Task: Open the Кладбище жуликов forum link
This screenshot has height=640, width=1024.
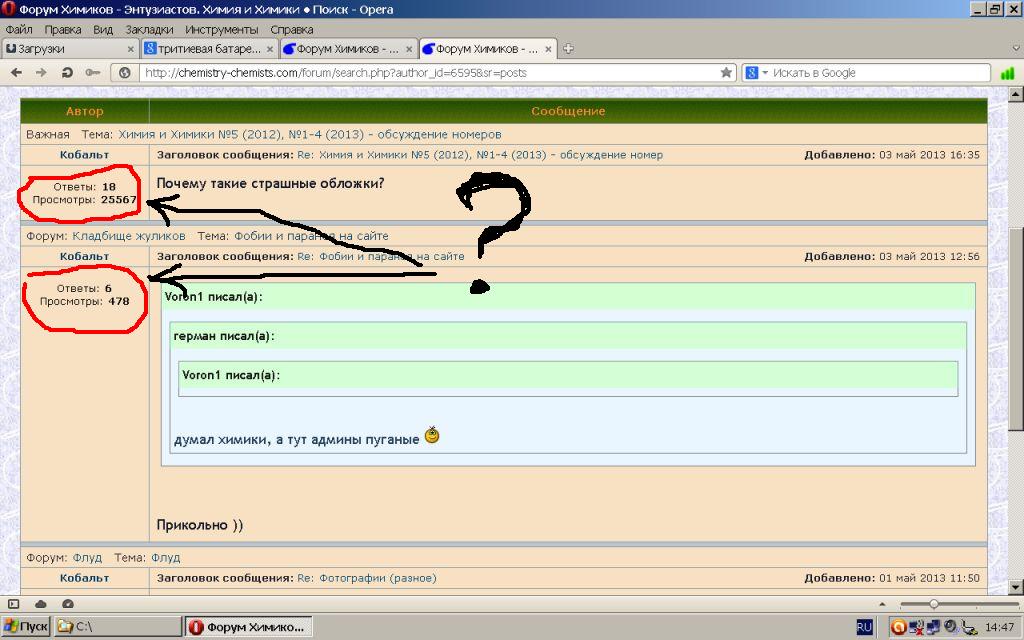Action: point(129,236)
